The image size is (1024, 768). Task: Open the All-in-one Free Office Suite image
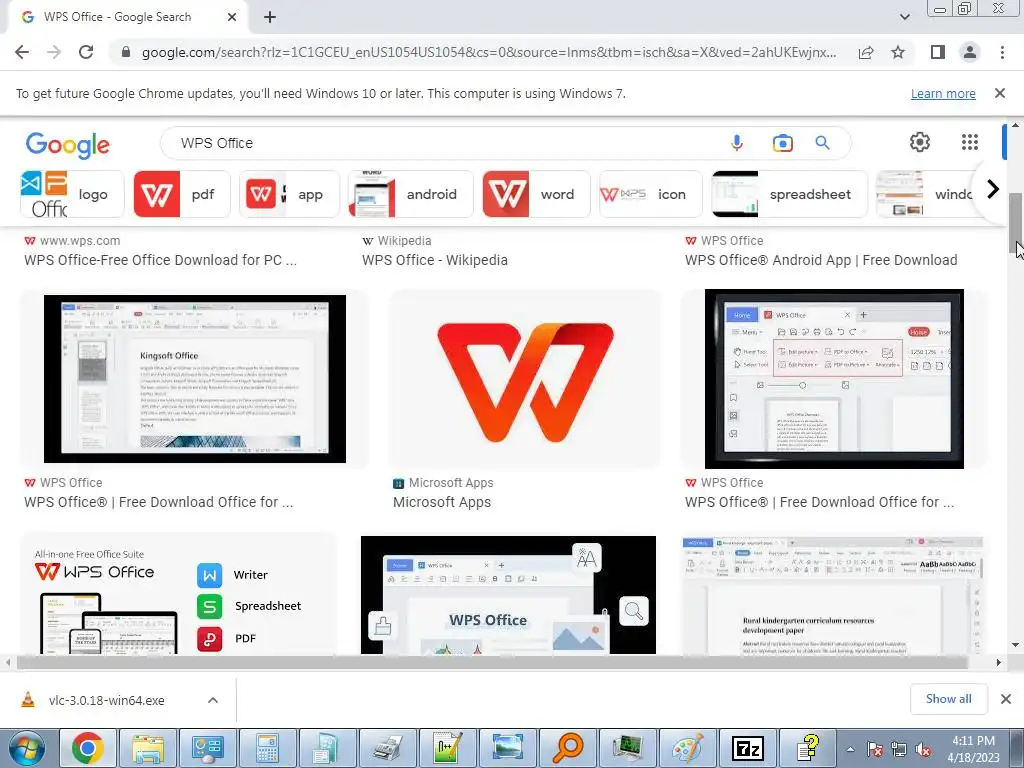179,593
